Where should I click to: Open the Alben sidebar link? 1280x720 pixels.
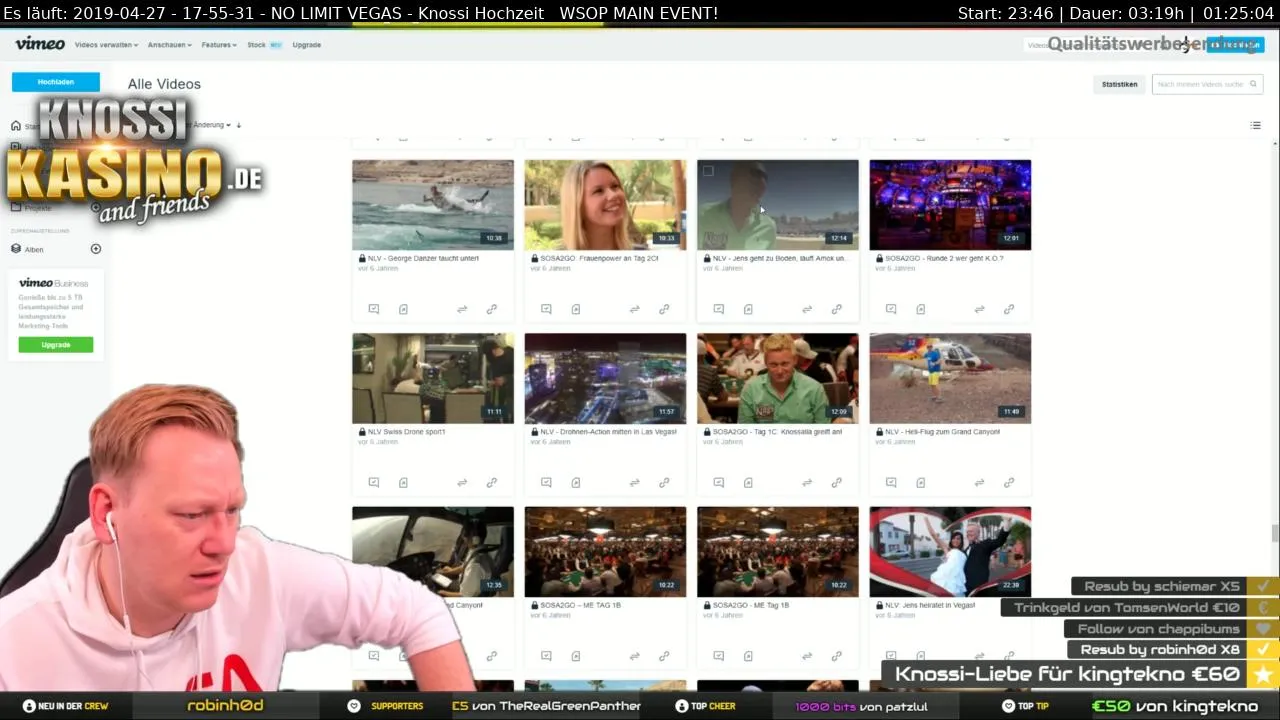click(34, 249)
